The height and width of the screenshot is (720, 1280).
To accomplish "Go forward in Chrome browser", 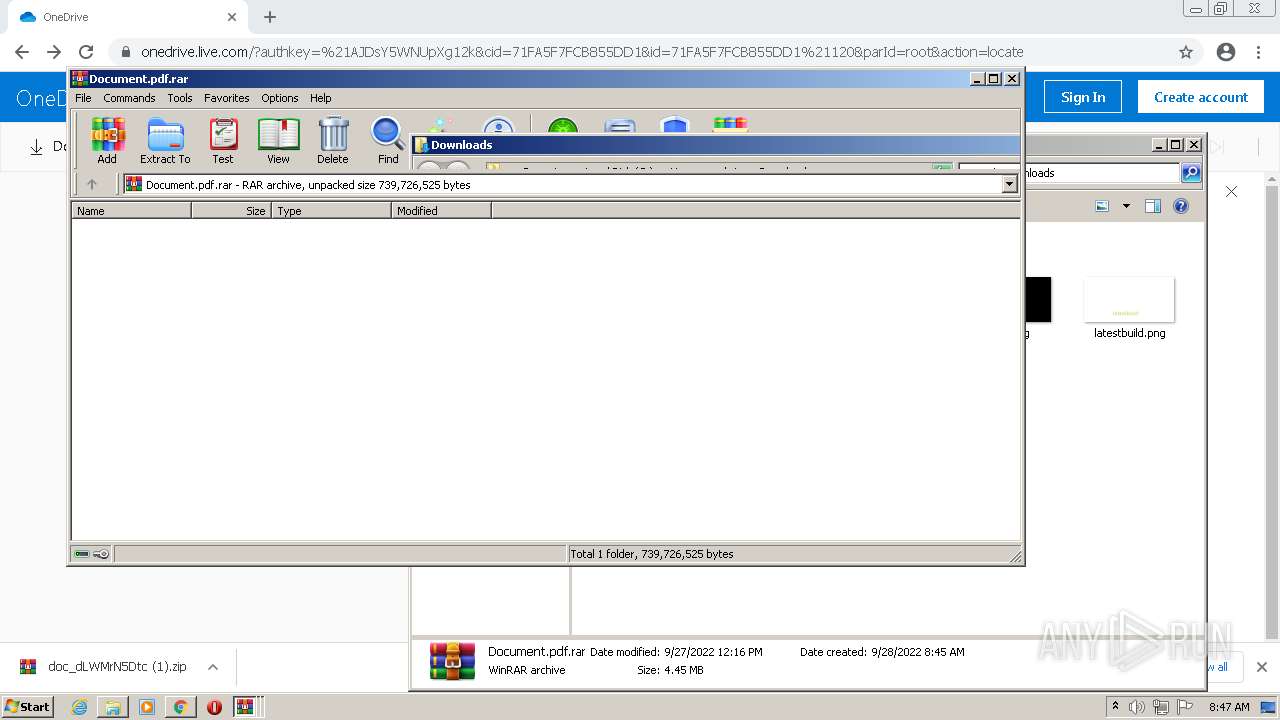I will point(54,52).
